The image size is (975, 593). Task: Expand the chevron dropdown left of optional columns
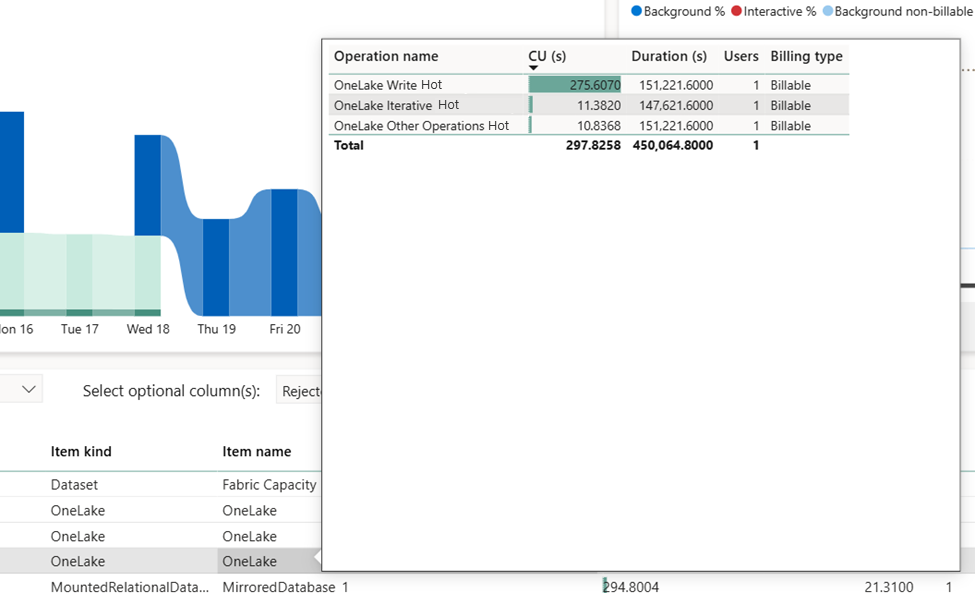30,390
